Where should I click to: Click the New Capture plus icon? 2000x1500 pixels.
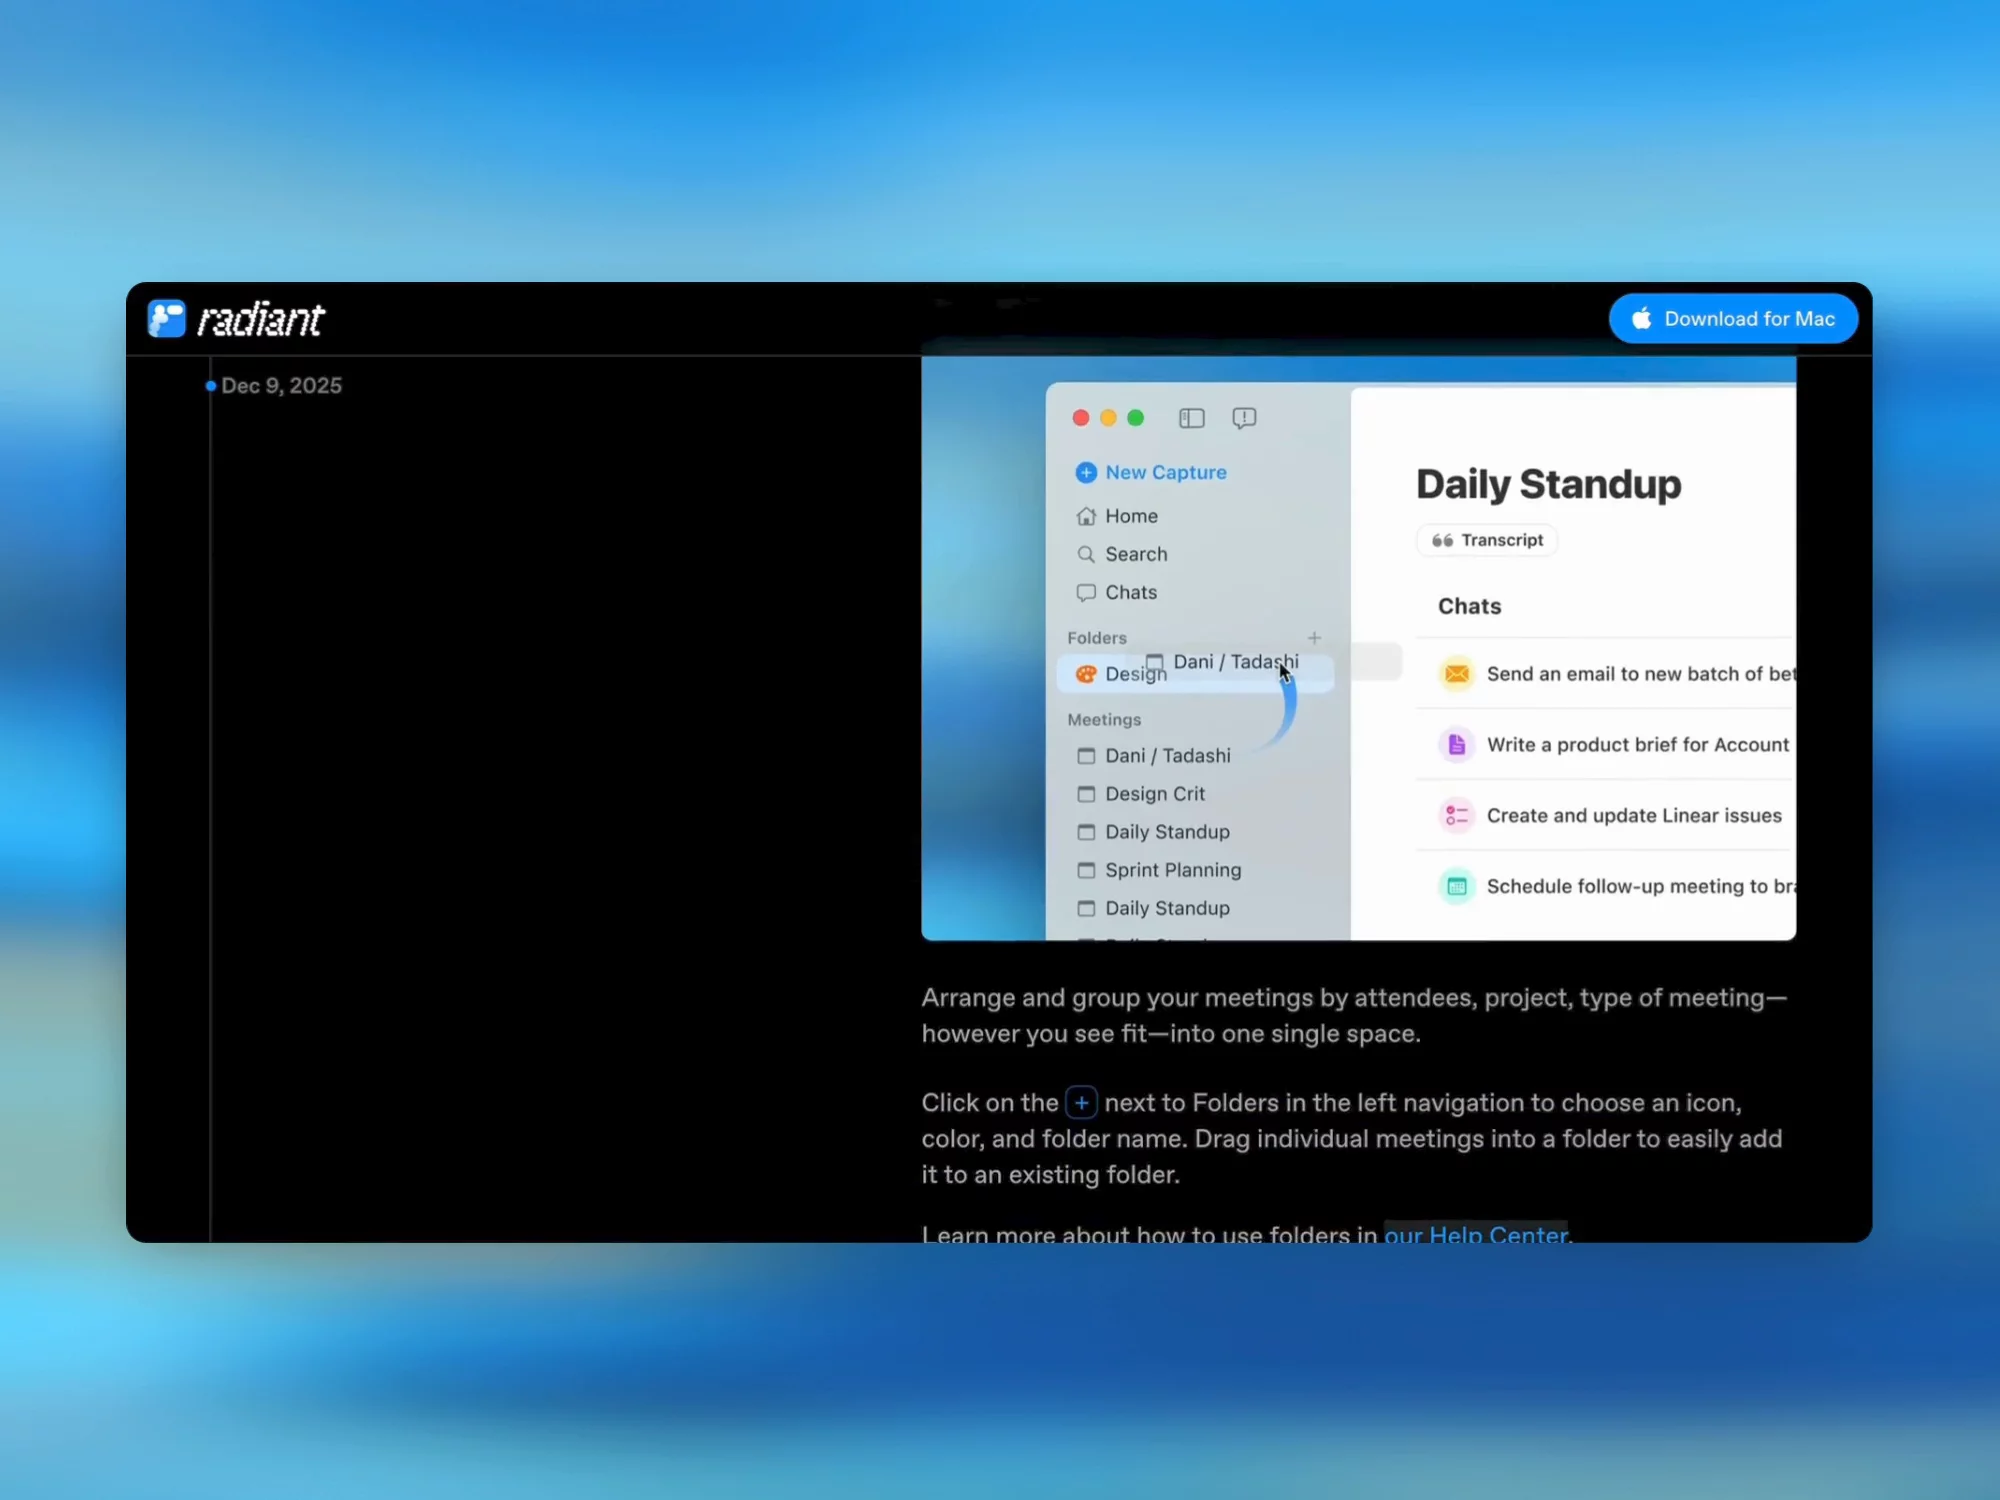[1086, 473]
